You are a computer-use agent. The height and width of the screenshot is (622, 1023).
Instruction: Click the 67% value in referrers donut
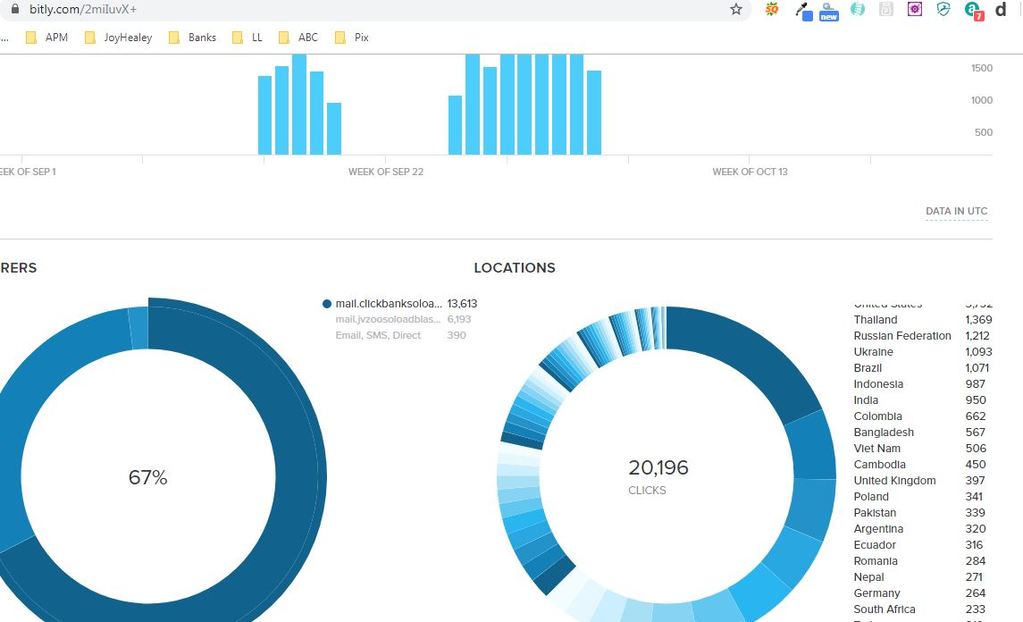[x=148, y=477]
